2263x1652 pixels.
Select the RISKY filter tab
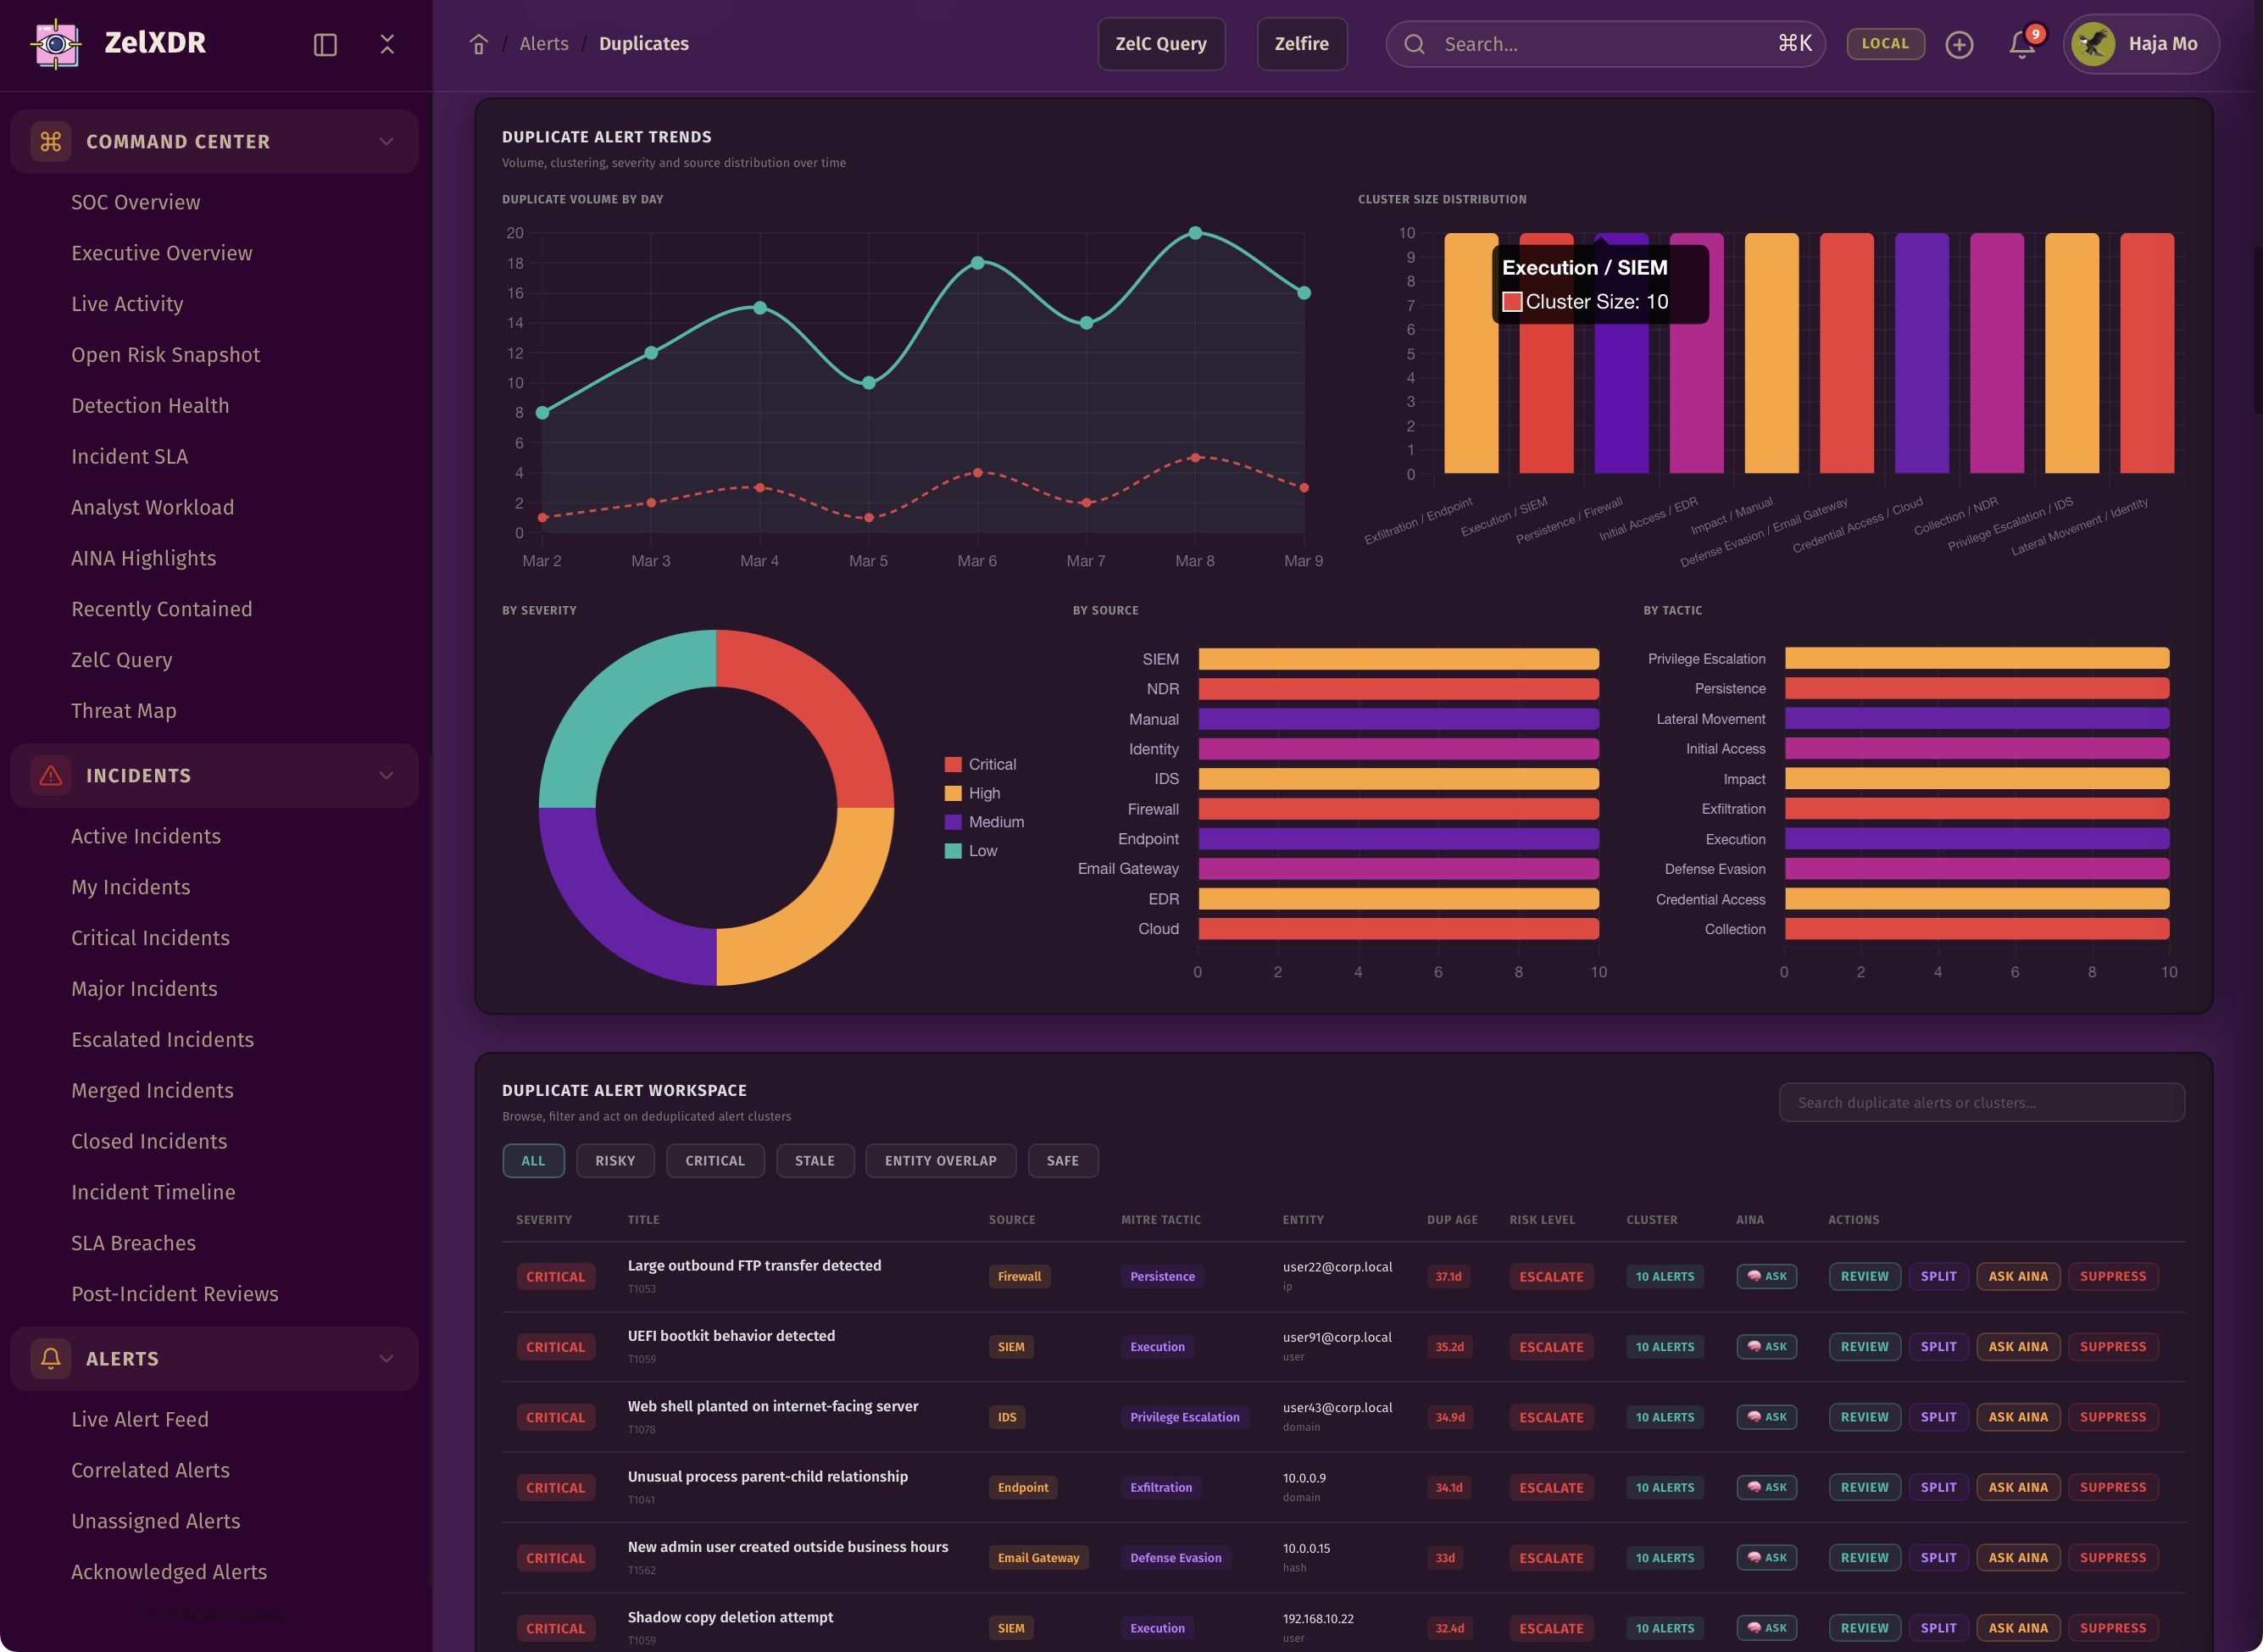[615, 1160]
